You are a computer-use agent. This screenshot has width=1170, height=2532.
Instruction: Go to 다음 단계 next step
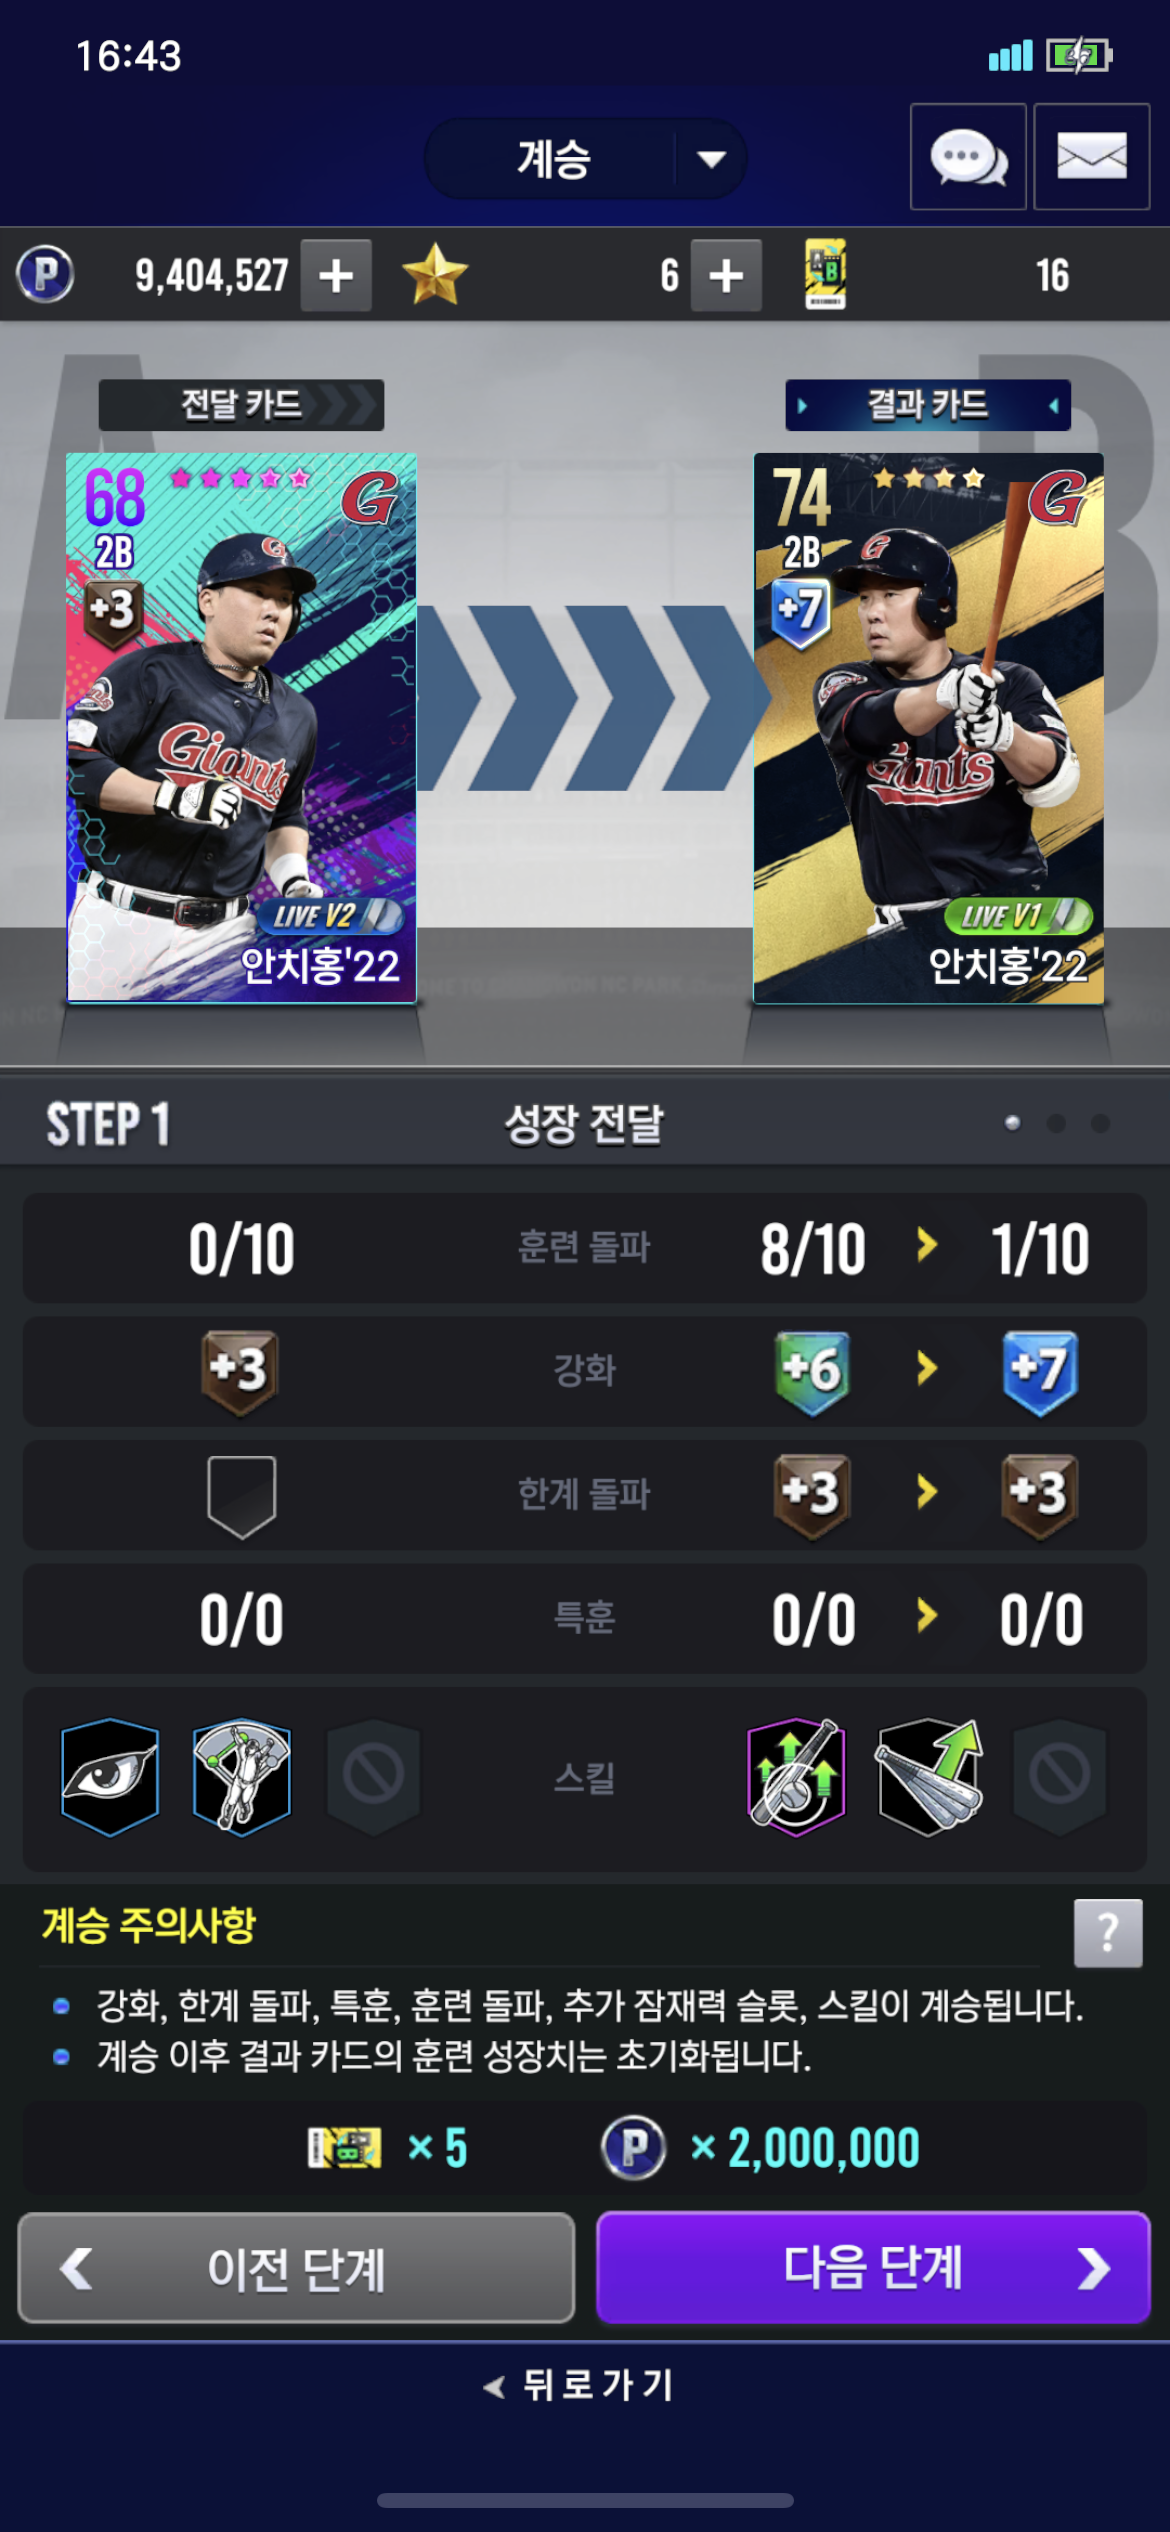874,2267
